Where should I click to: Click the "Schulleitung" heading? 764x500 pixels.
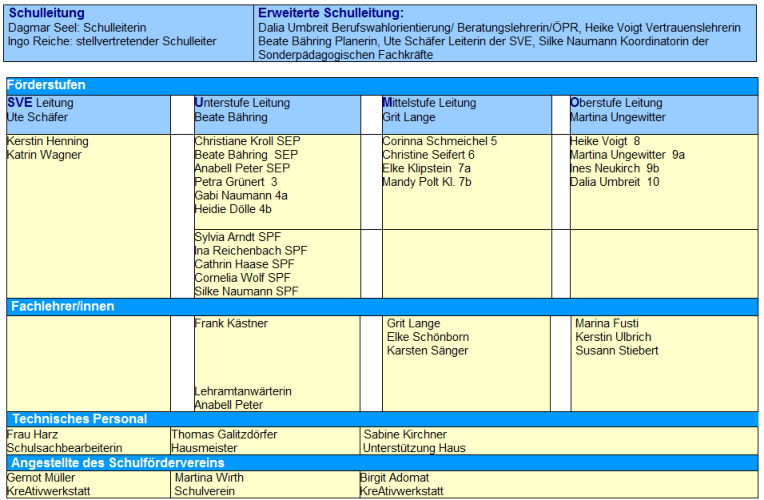pyautogui.click(x=48, y=13)
